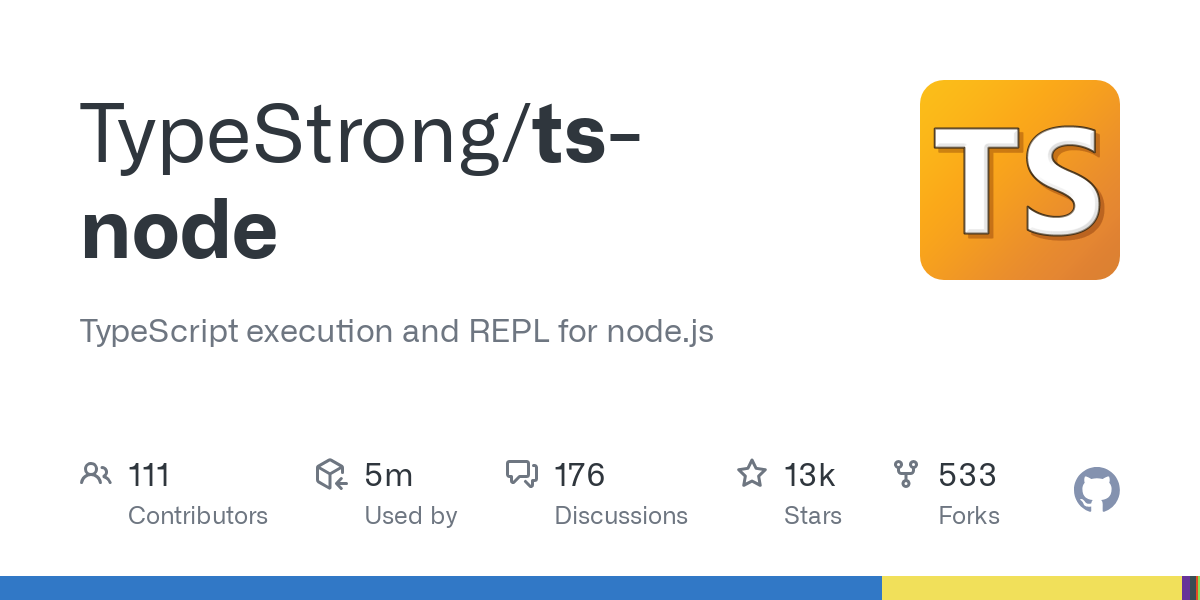
Task: Click the 176 discussions count
Action: (x=580, y=474)
